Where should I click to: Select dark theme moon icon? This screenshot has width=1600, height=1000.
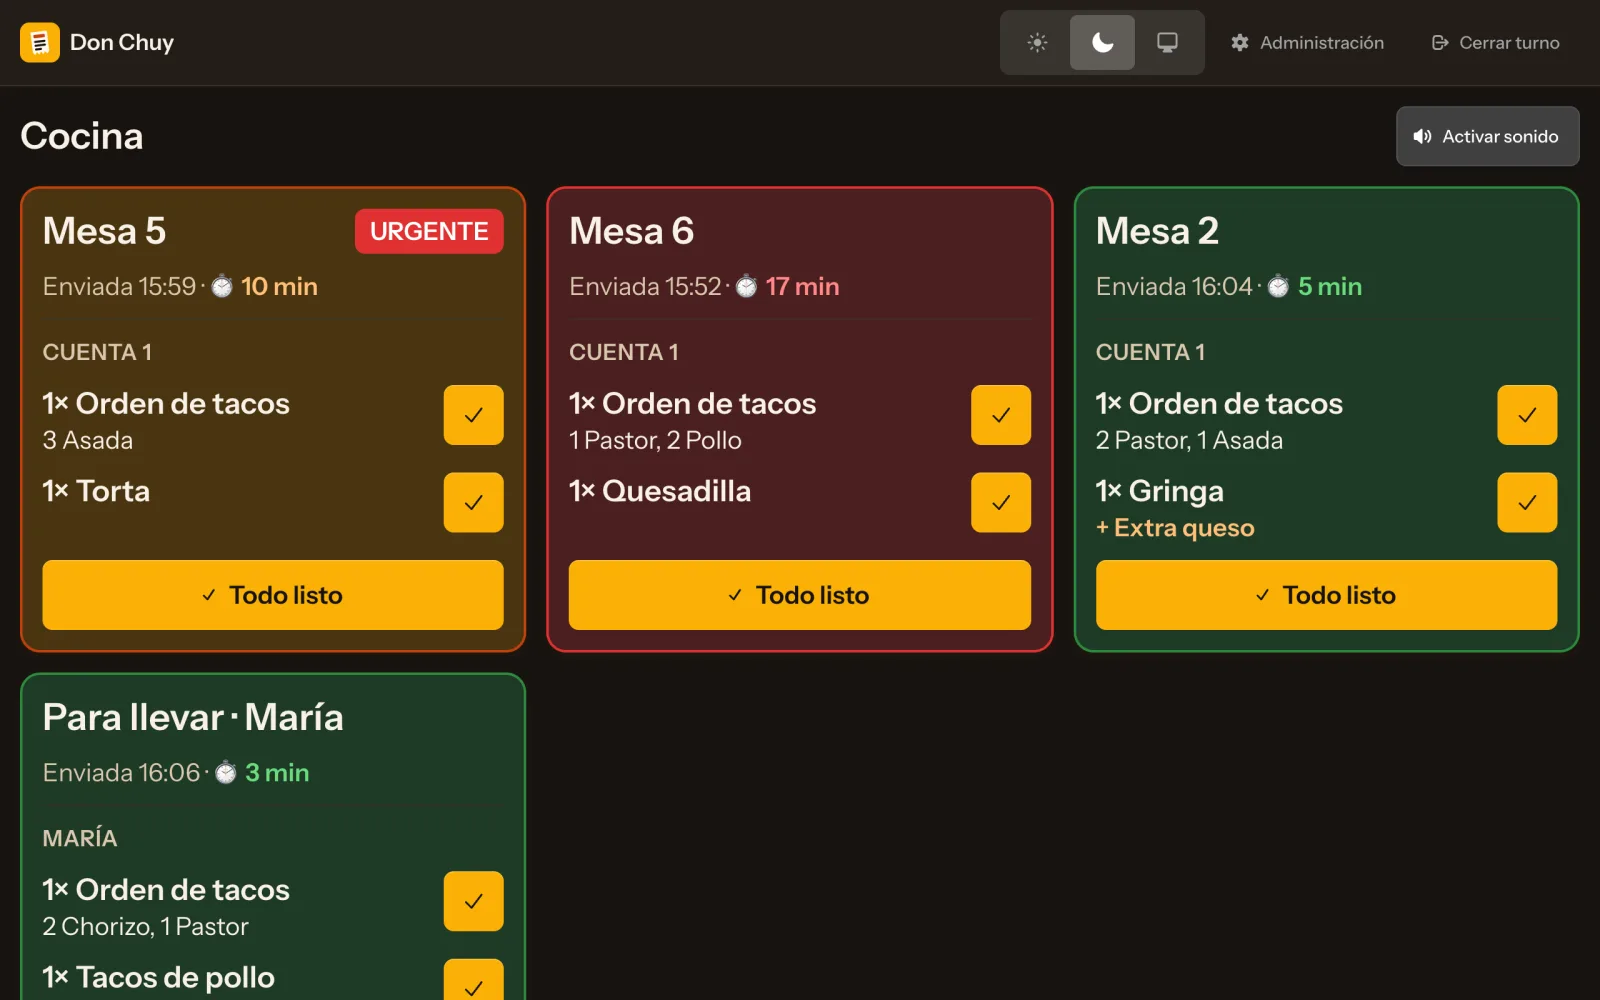tap(1102, 42)
